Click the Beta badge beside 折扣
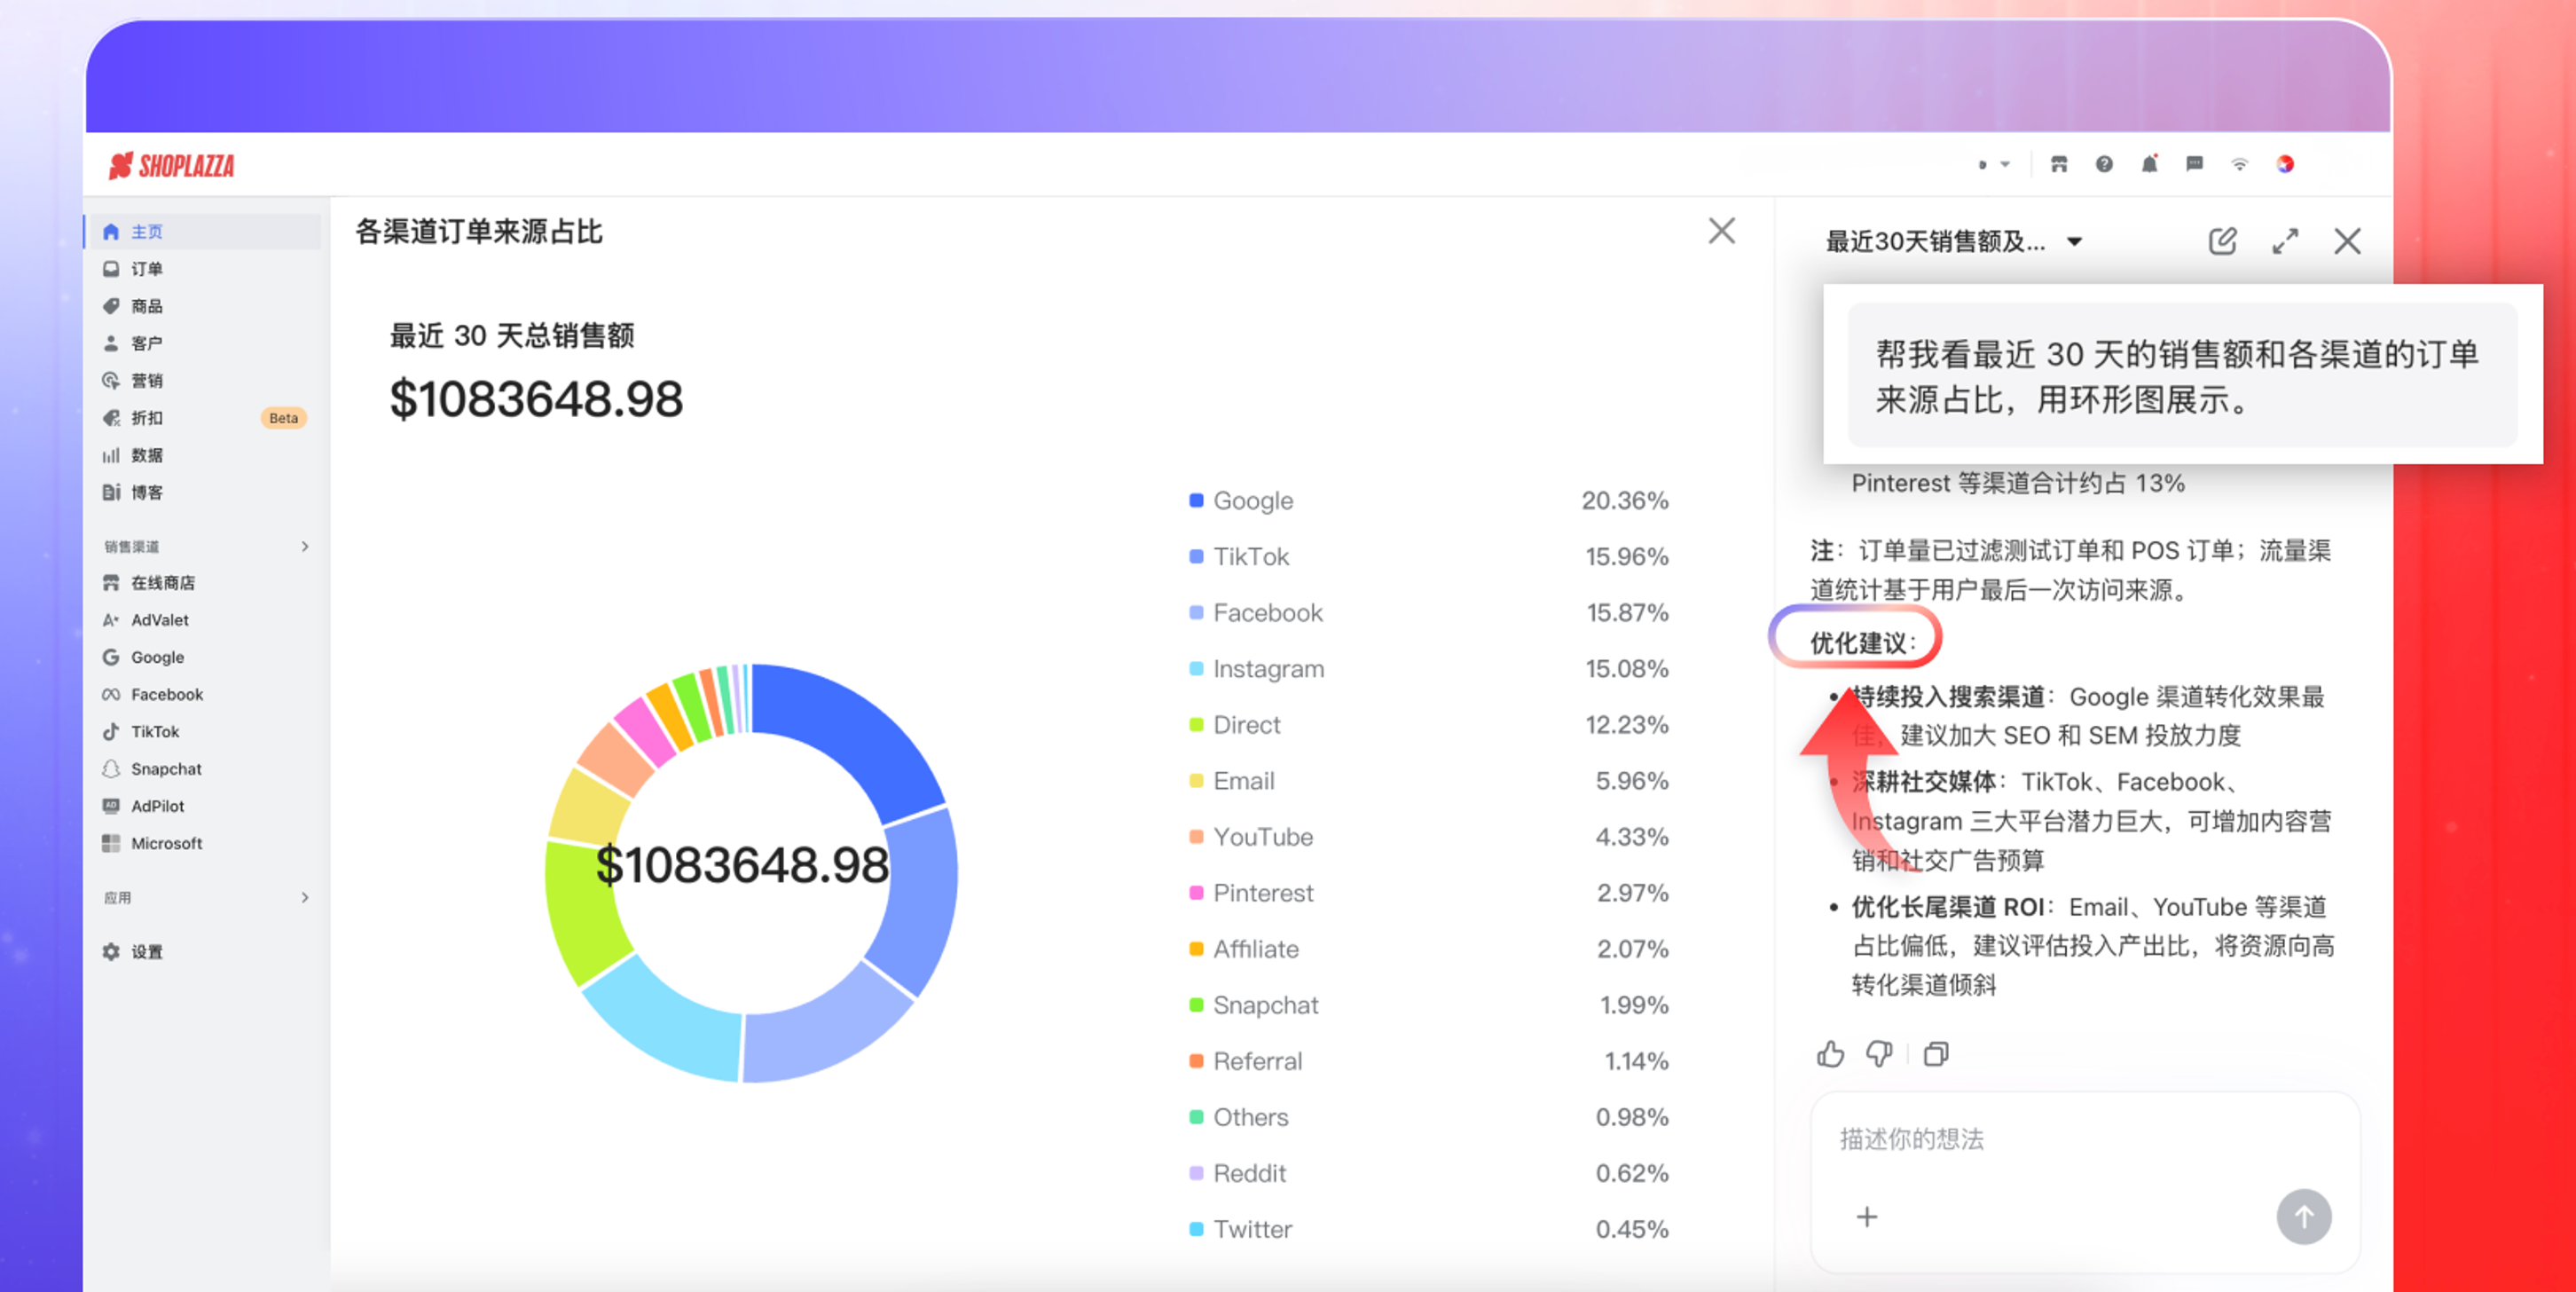Viewport: 2576px width, 1292px height. click(283, 418)
